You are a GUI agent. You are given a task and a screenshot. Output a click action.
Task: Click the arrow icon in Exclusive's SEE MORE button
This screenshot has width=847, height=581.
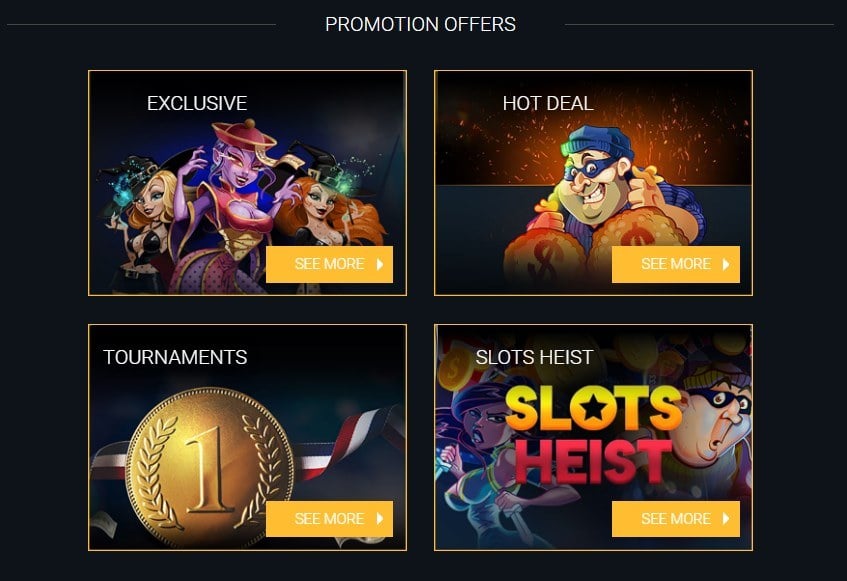378,264
